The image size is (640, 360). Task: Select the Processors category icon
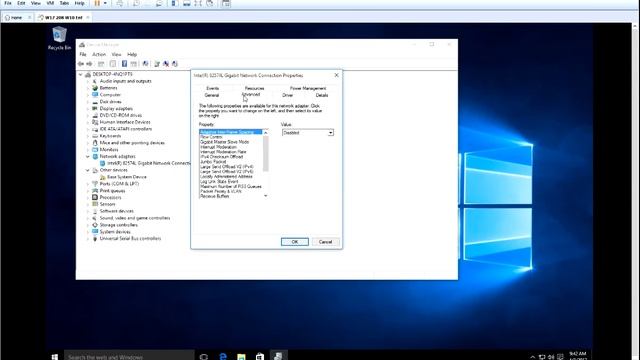[x=95, y=198]
